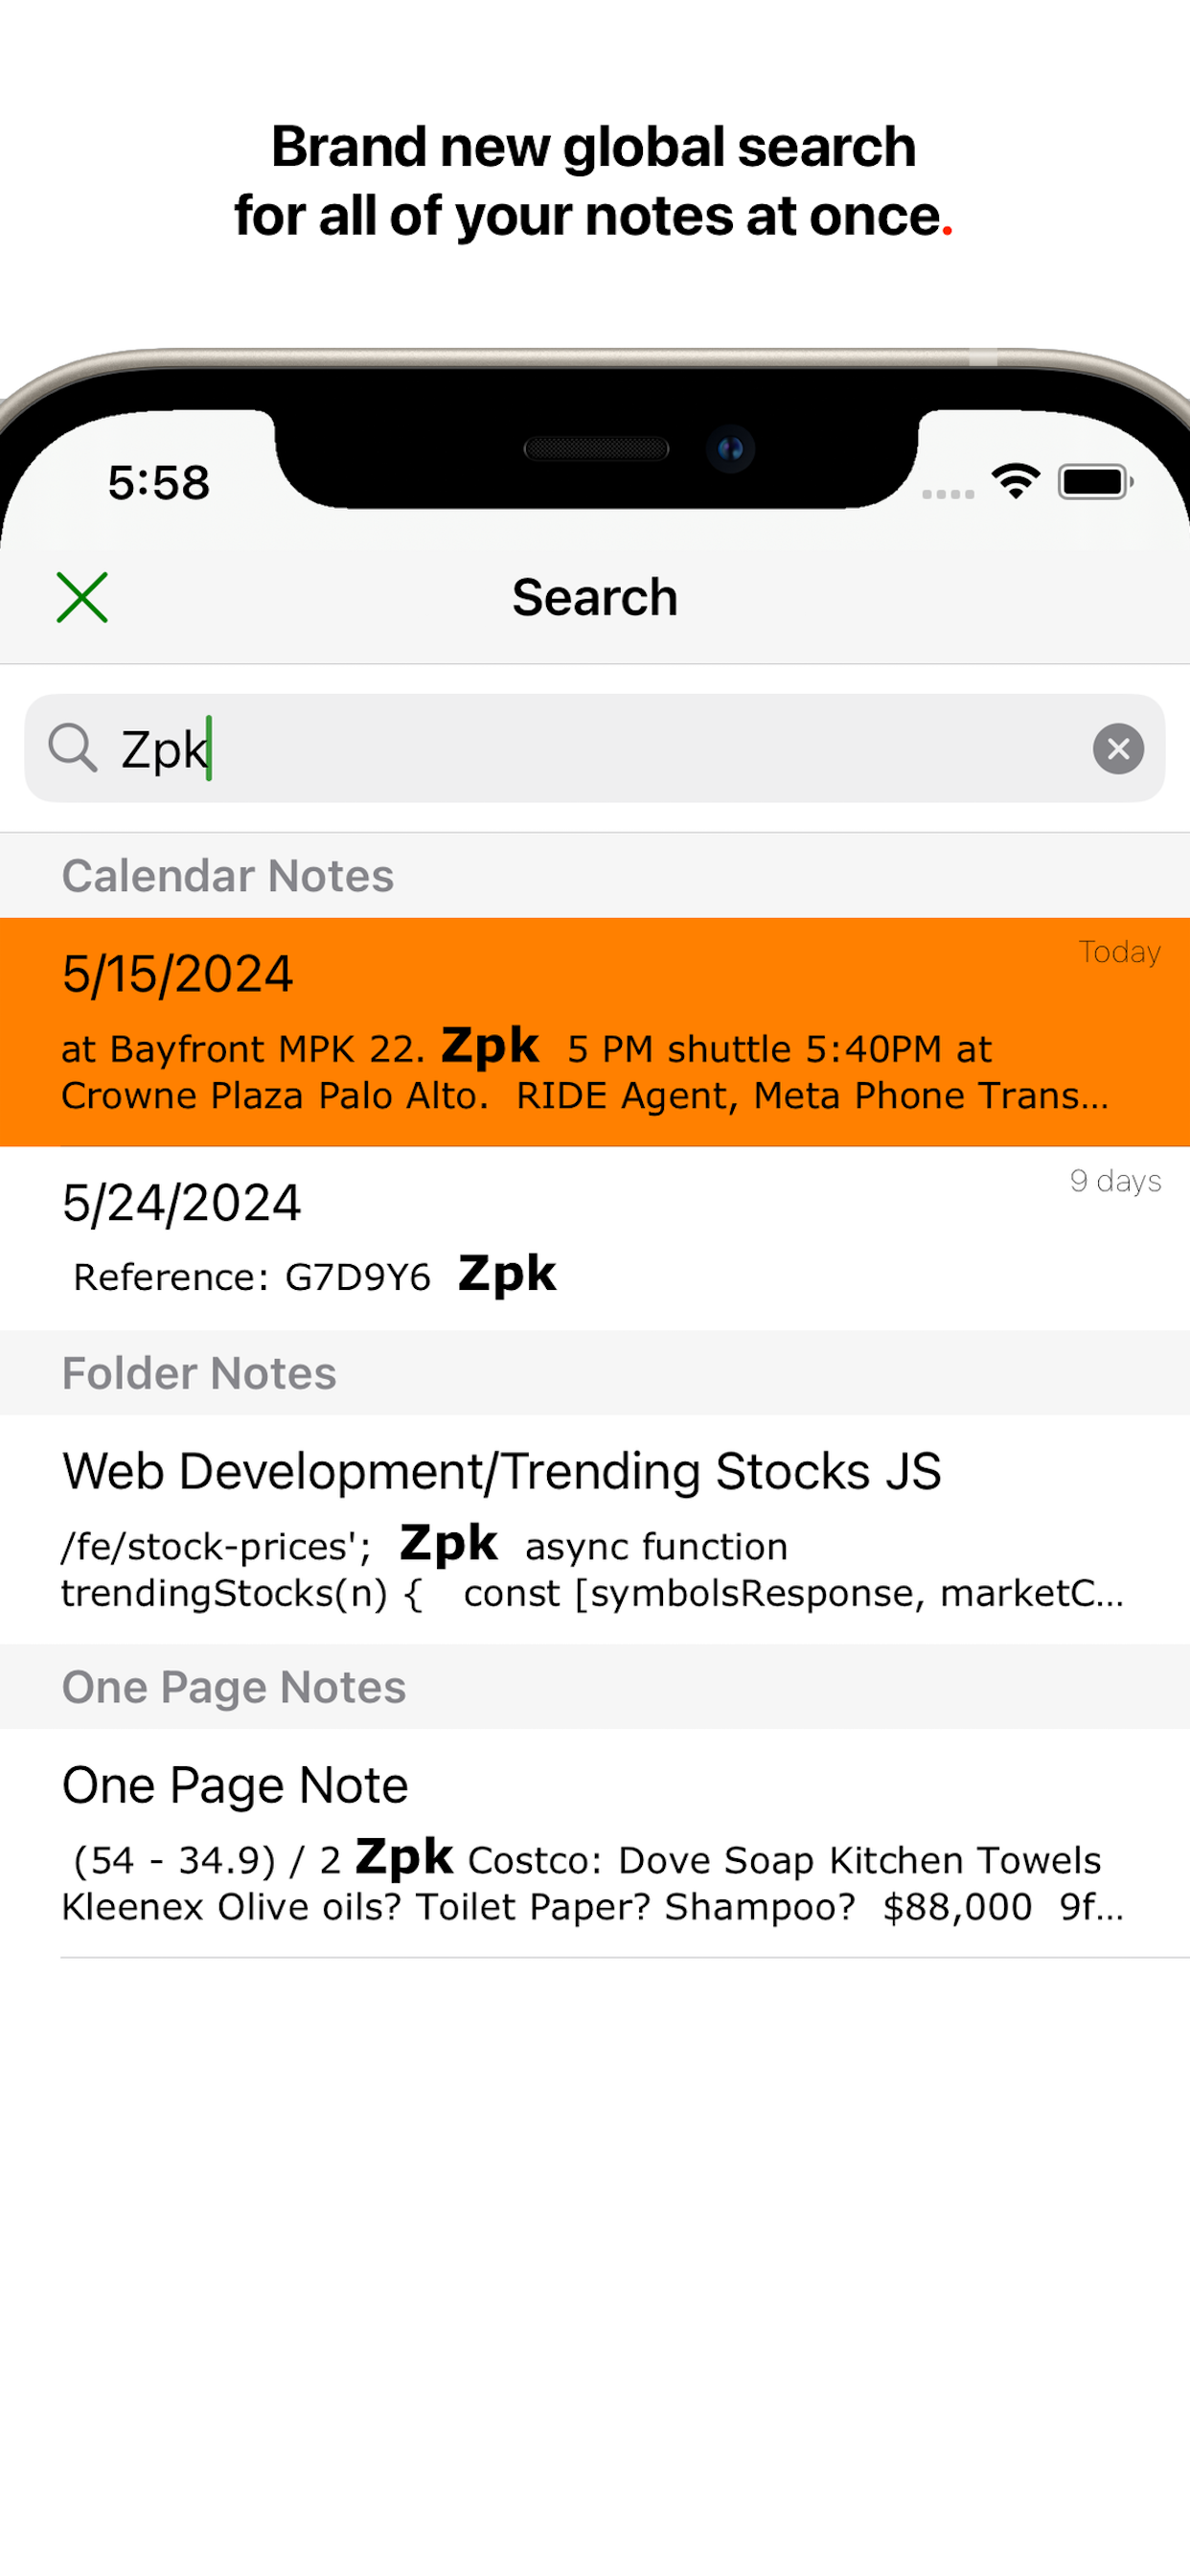
Task: Open the 5/24/2024 calendar note result
Action: click(595, 1238)
